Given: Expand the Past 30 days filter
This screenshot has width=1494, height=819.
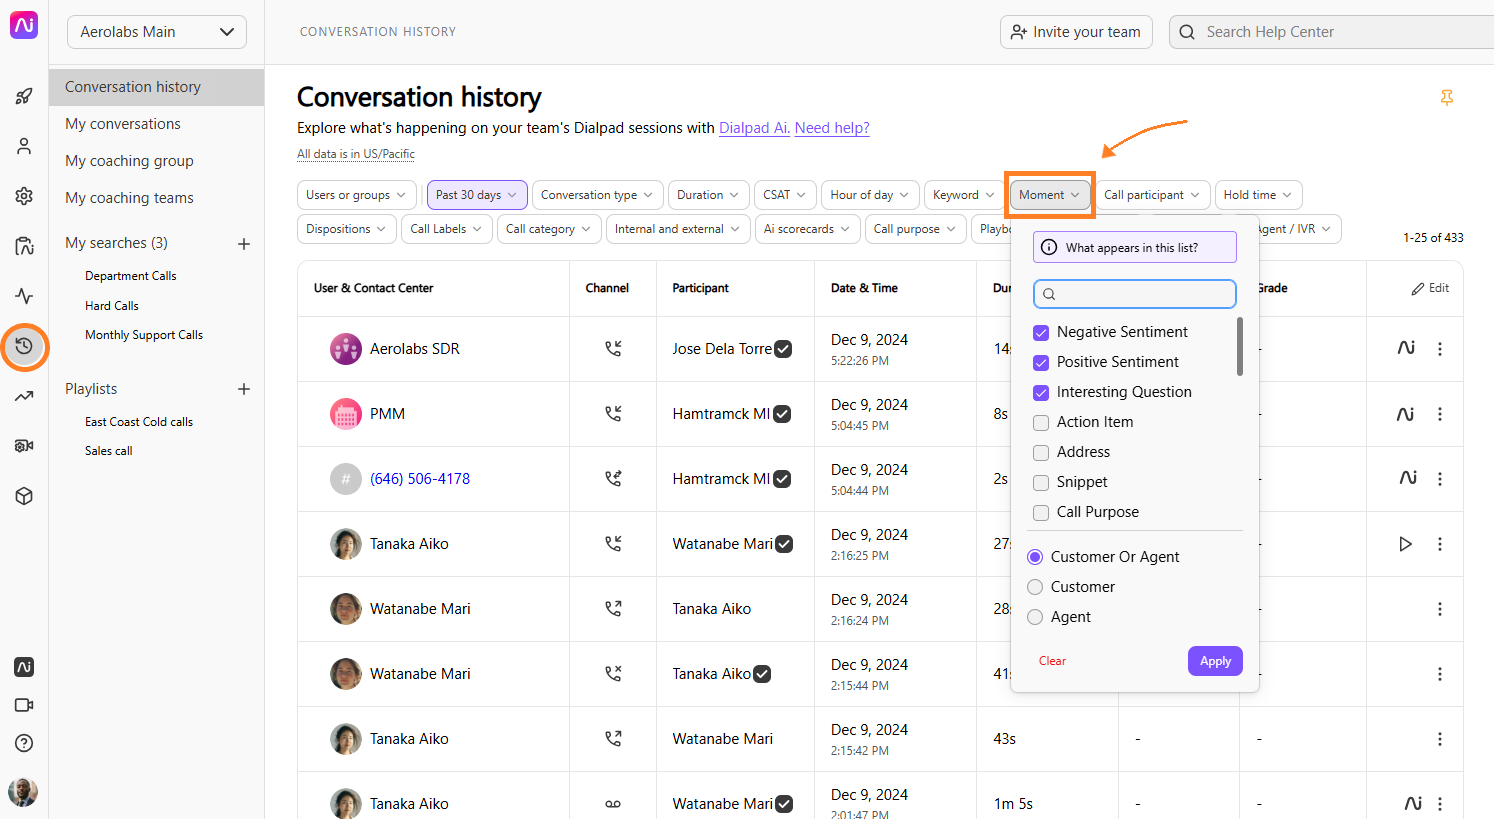Looking at the screenshot, I should (x=477, y=195).
